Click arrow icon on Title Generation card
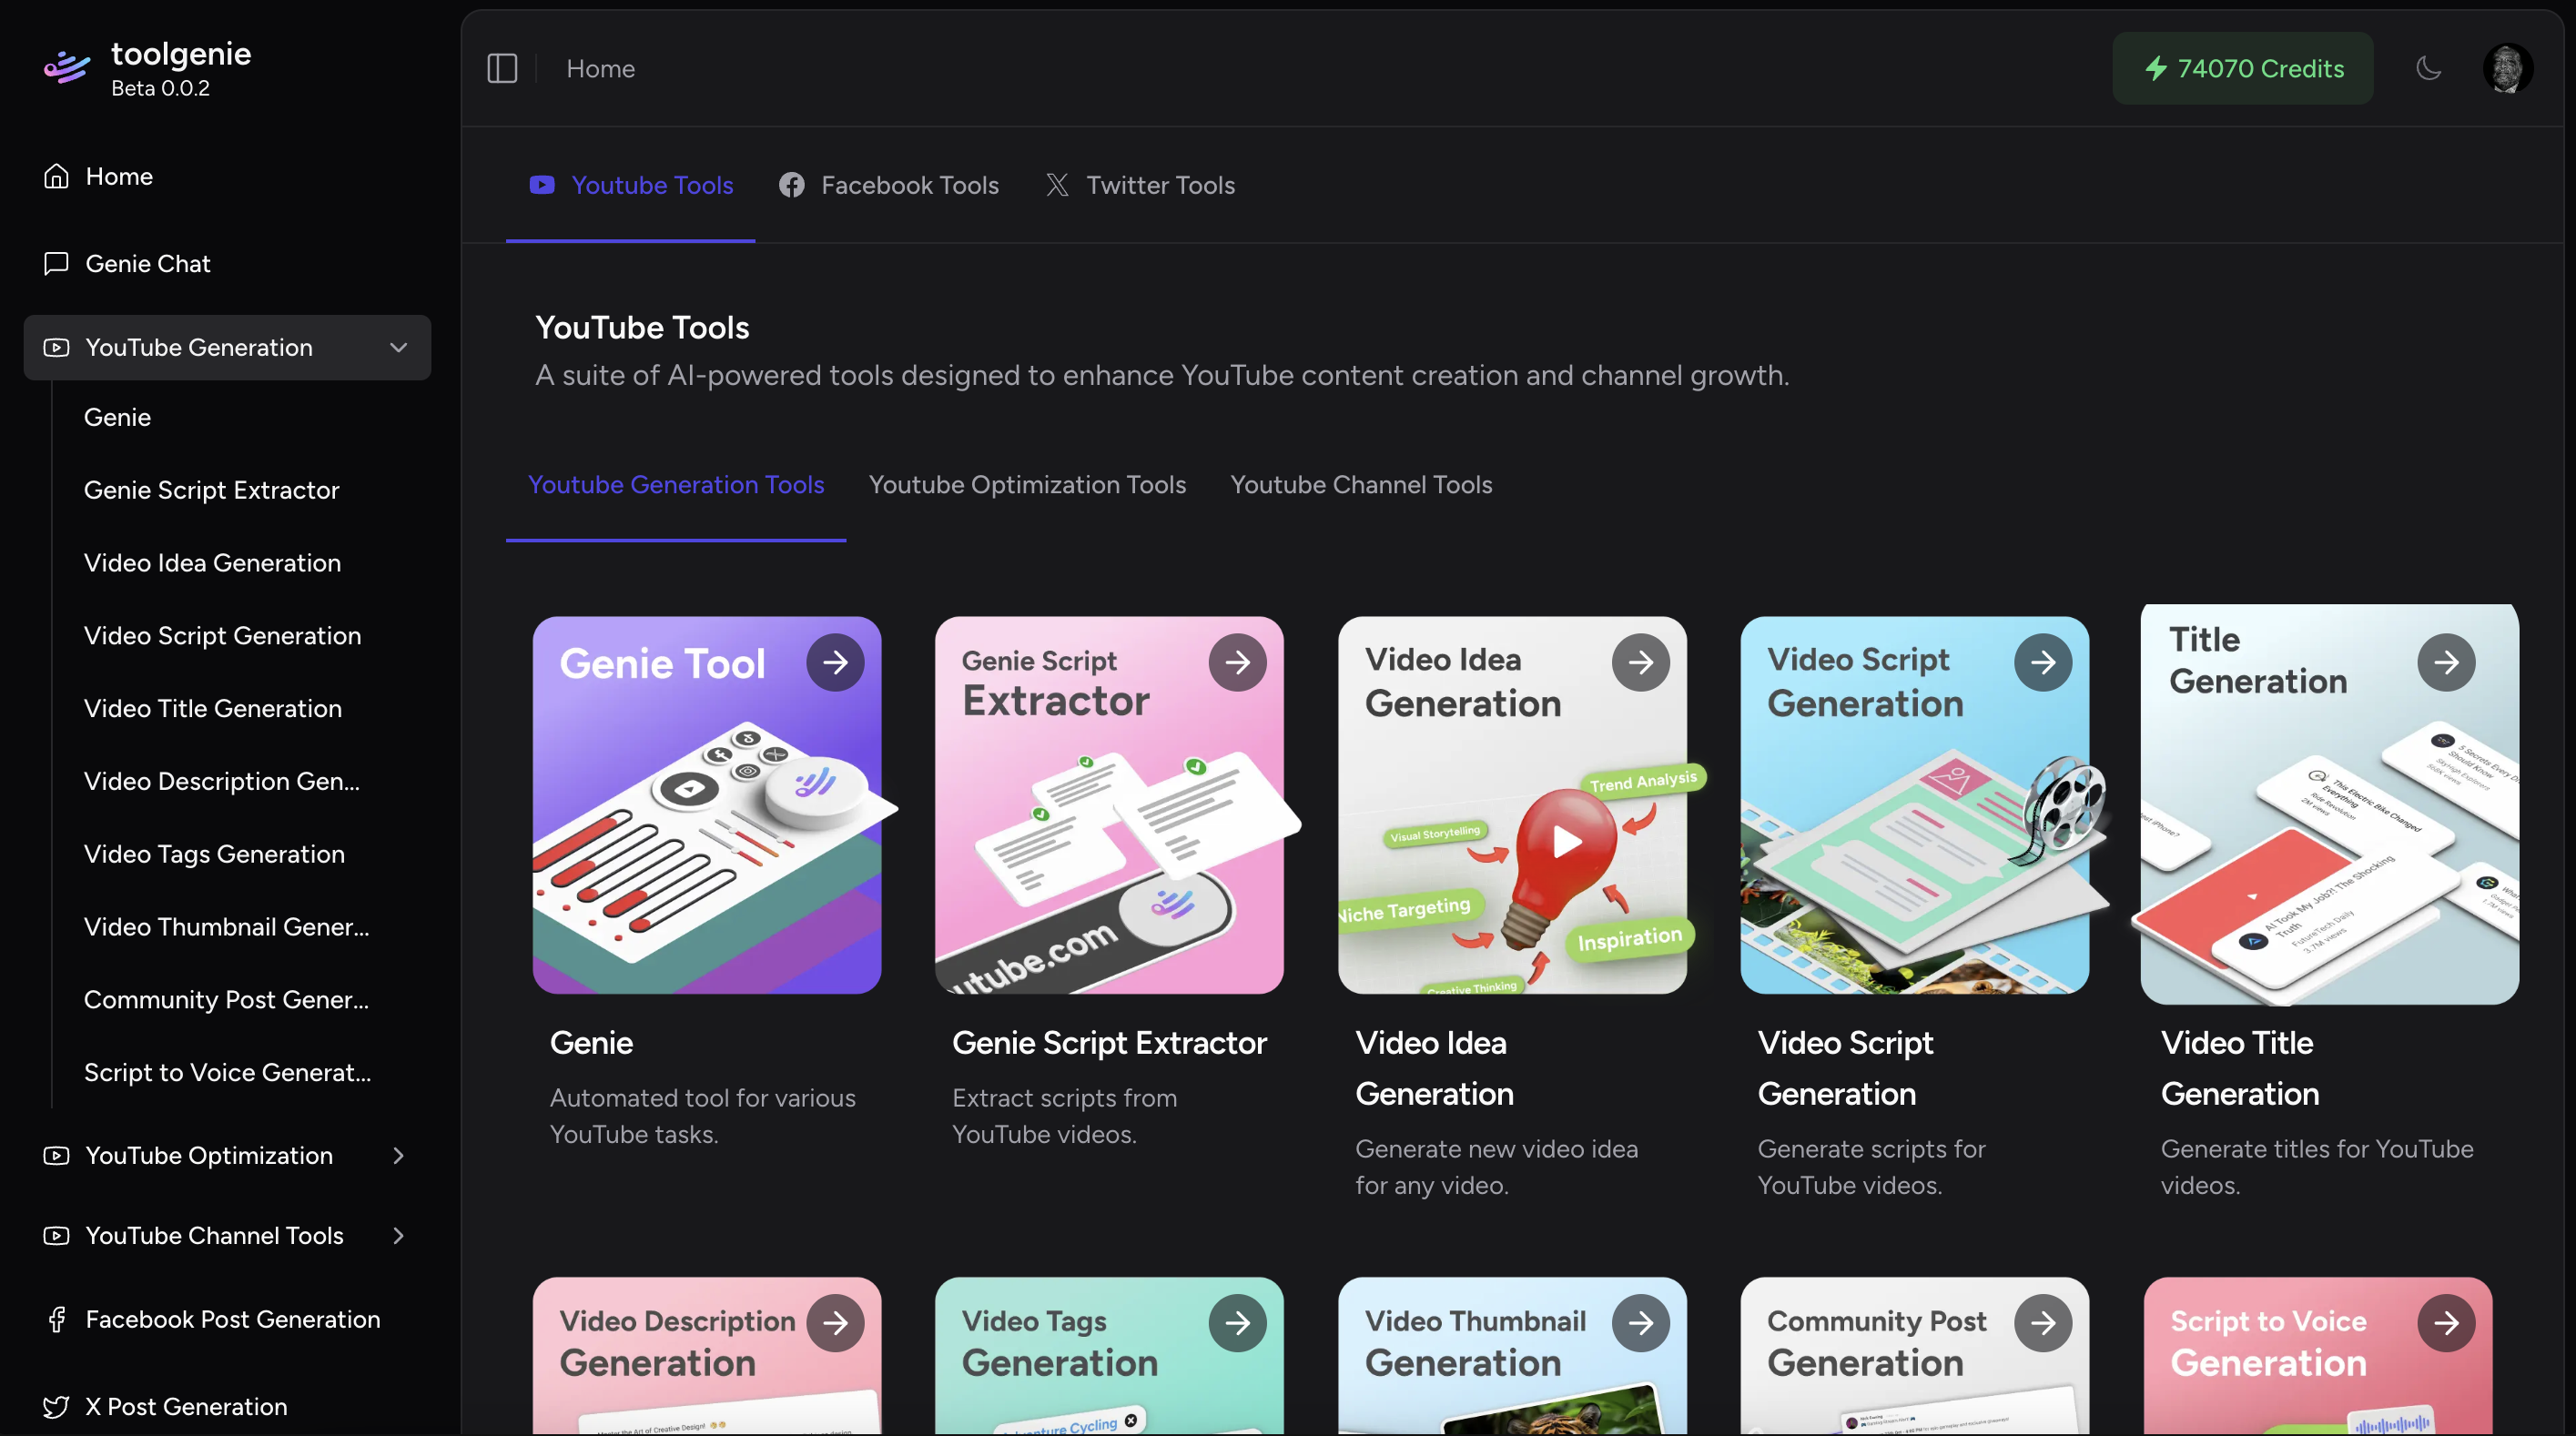 2446,662
